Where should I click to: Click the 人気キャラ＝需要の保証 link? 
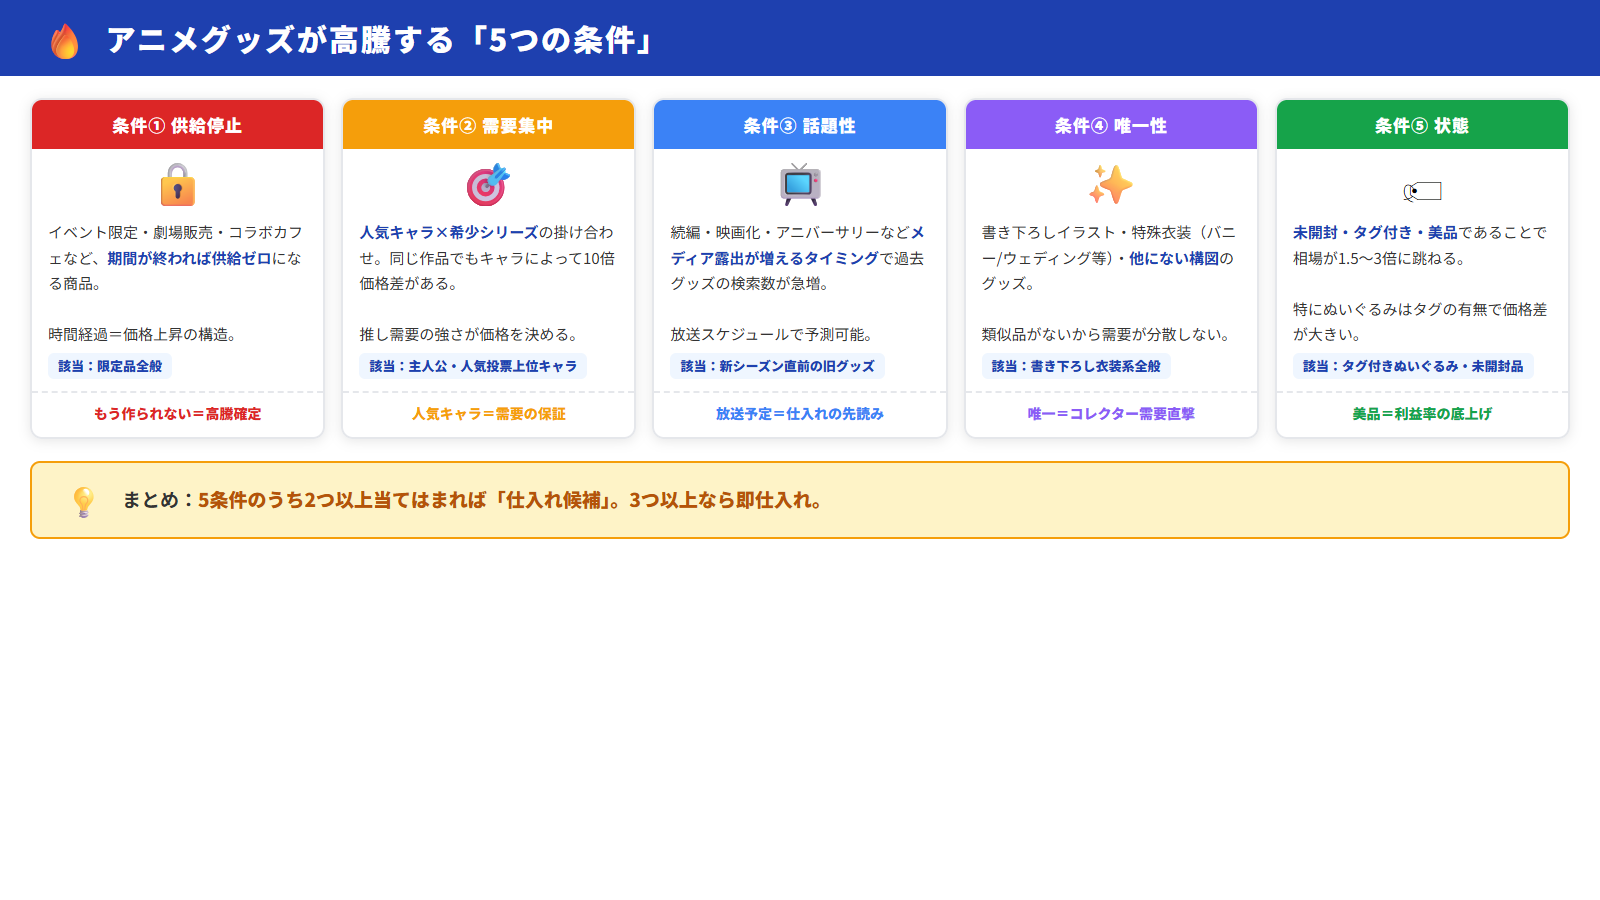tap(487, 413)
